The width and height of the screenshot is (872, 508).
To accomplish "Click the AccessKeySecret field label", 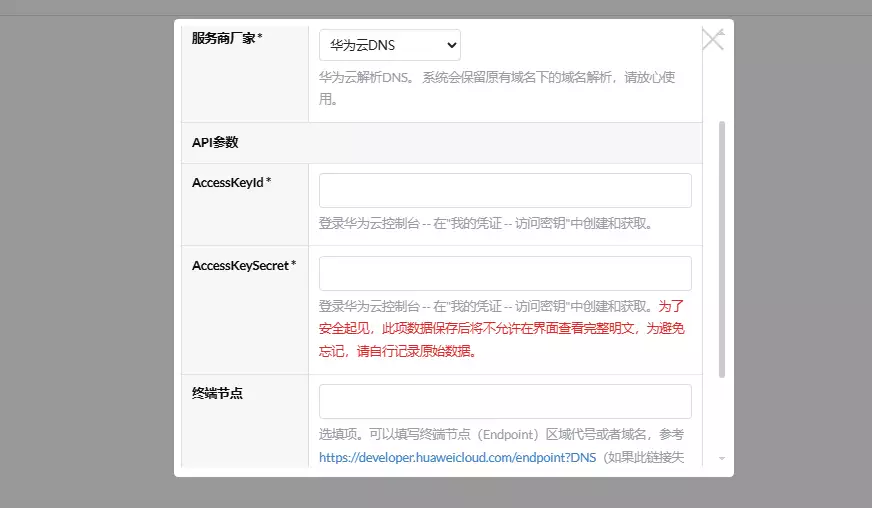I will pos(243,265).
